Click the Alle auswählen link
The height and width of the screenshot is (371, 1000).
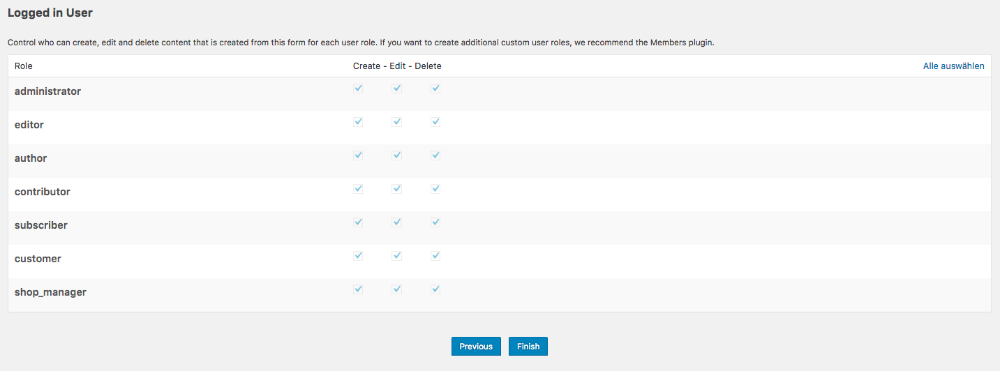coord(953,66)
